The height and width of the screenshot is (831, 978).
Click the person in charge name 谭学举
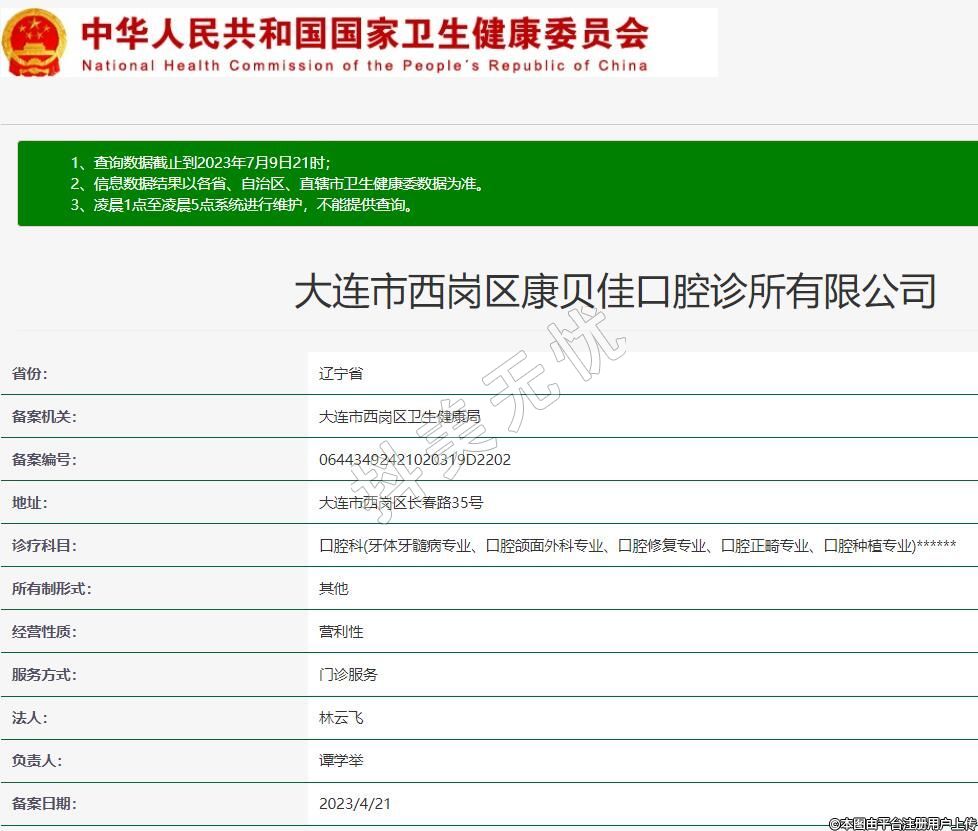(x=340, y=761)
